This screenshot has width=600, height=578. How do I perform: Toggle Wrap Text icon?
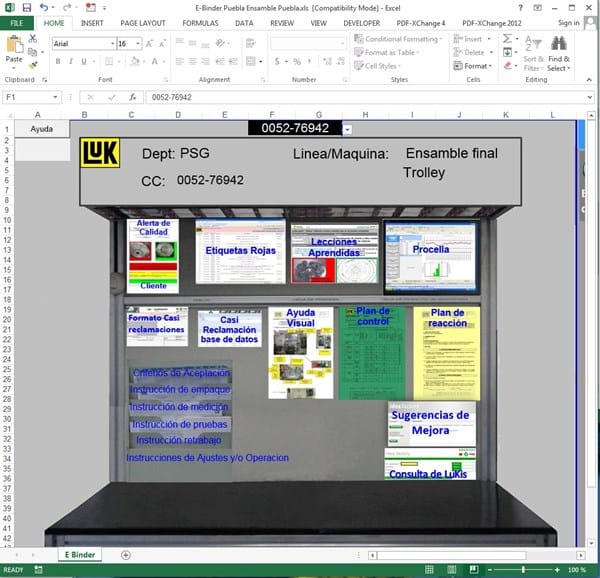(251, 43)
